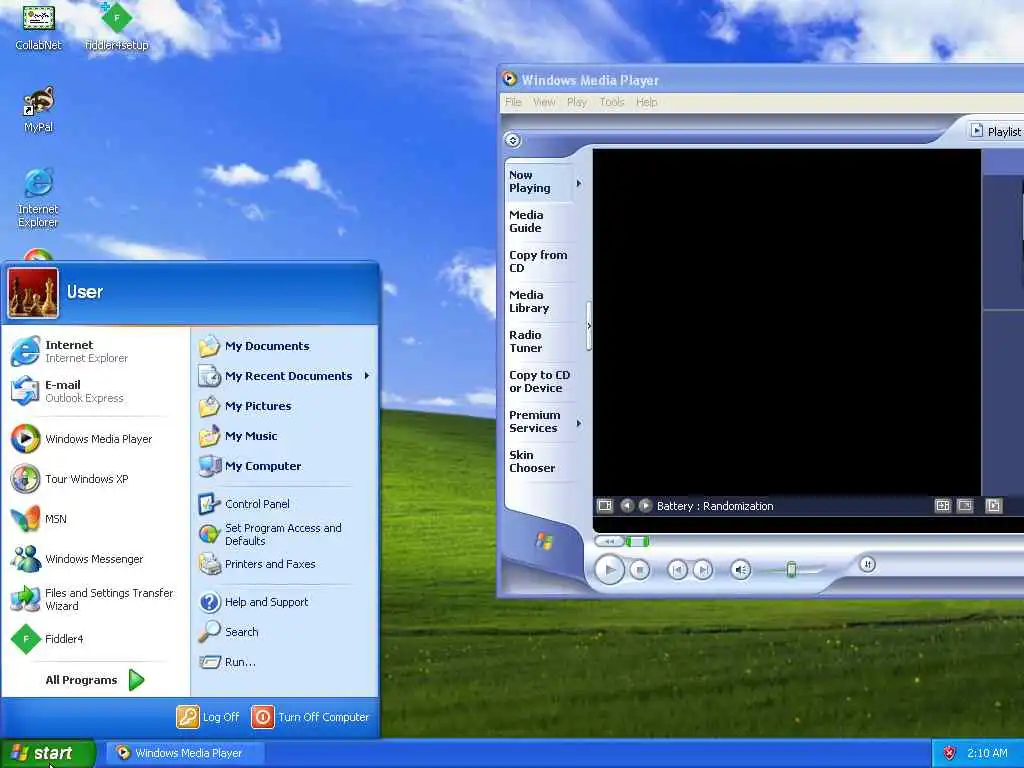Open the View menu in Media Player
The height and width of the screenshot is (768, 1024).
point(544,102)
